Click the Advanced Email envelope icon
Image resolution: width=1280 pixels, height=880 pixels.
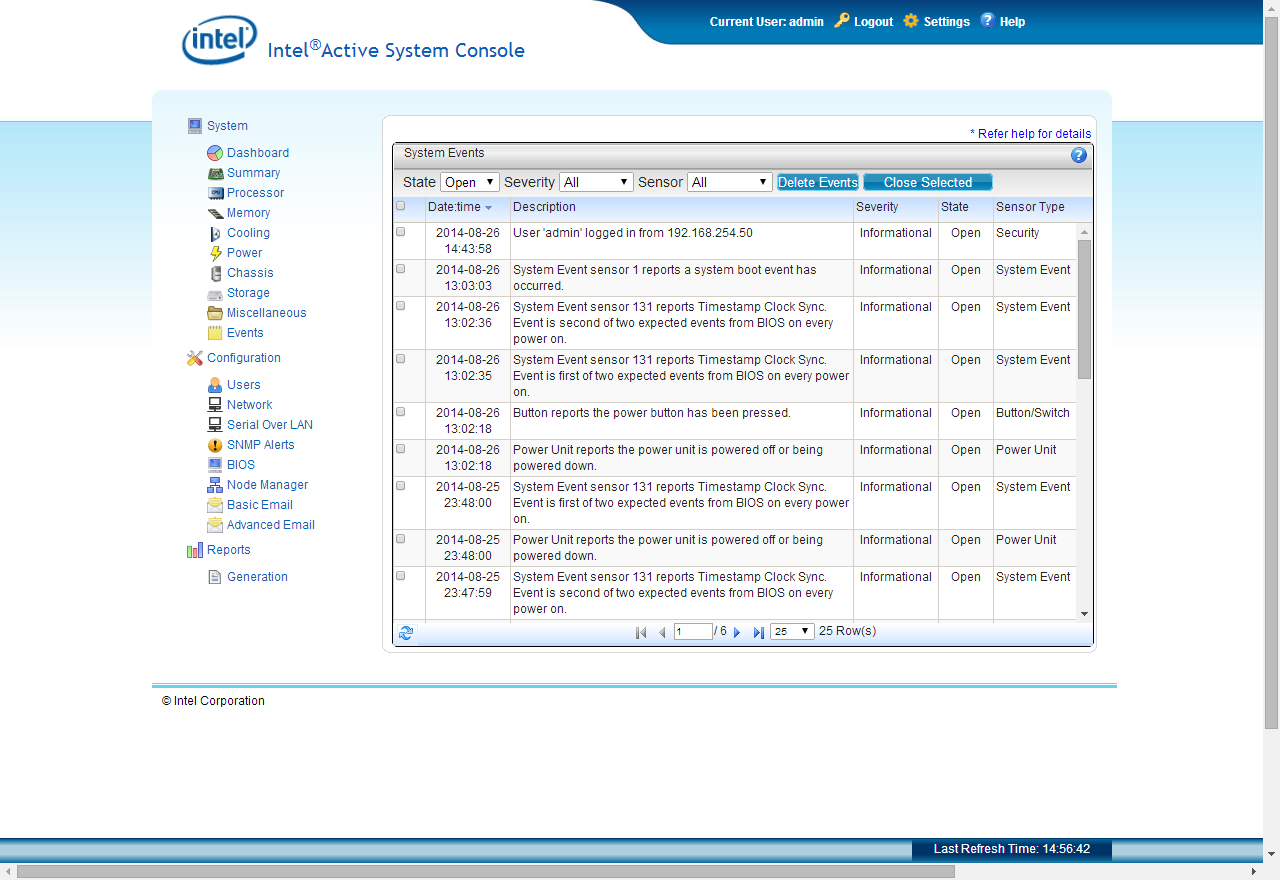pos(215,525)
